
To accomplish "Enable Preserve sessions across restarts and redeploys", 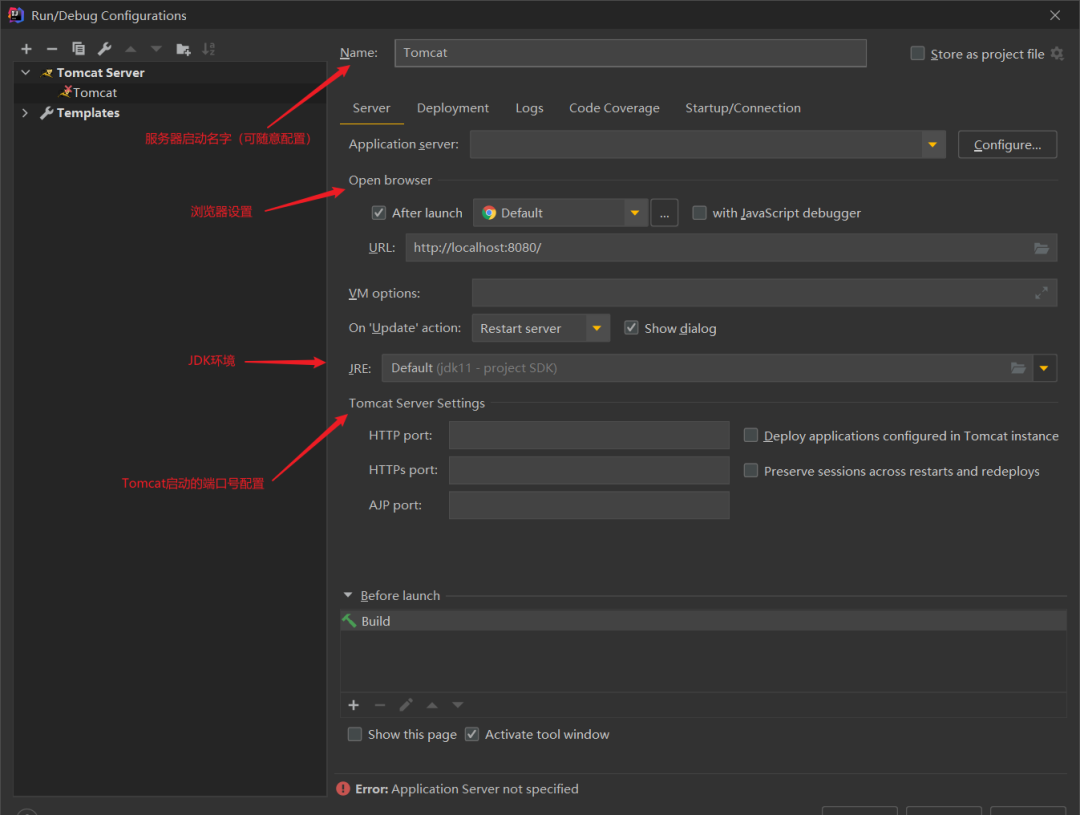I will pos(751,471).
